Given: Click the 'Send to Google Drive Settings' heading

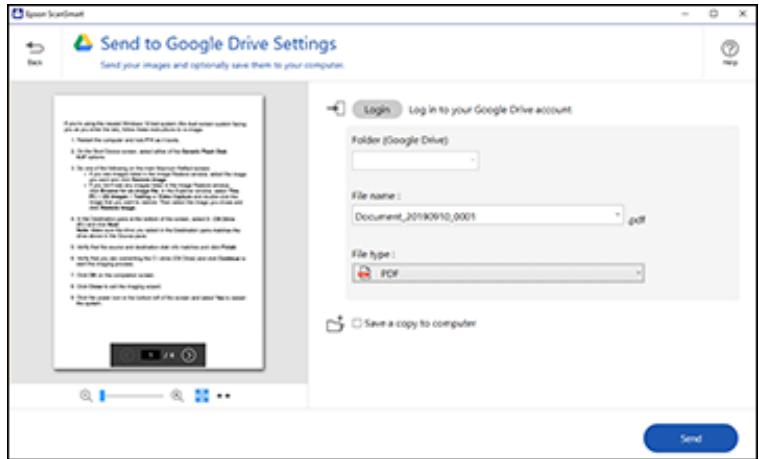Looking at the screenshot, I should pos(218,44).
